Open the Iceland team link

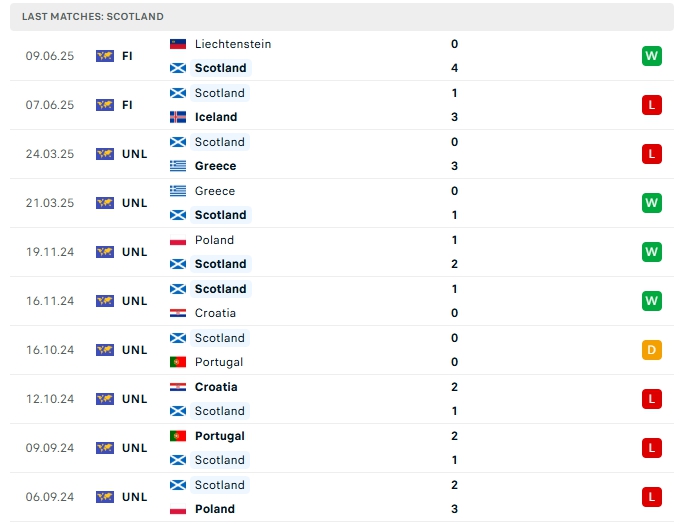tap(216, 117)
